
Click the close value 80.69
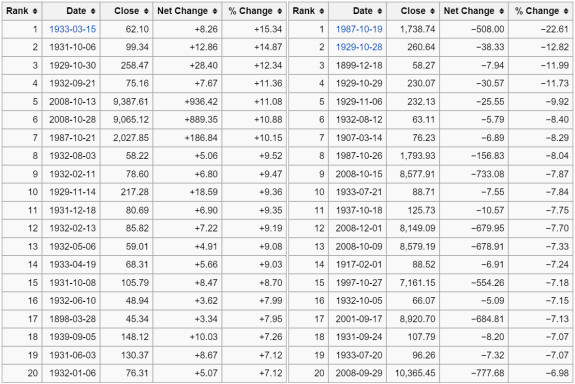click(x=137, y=210)
